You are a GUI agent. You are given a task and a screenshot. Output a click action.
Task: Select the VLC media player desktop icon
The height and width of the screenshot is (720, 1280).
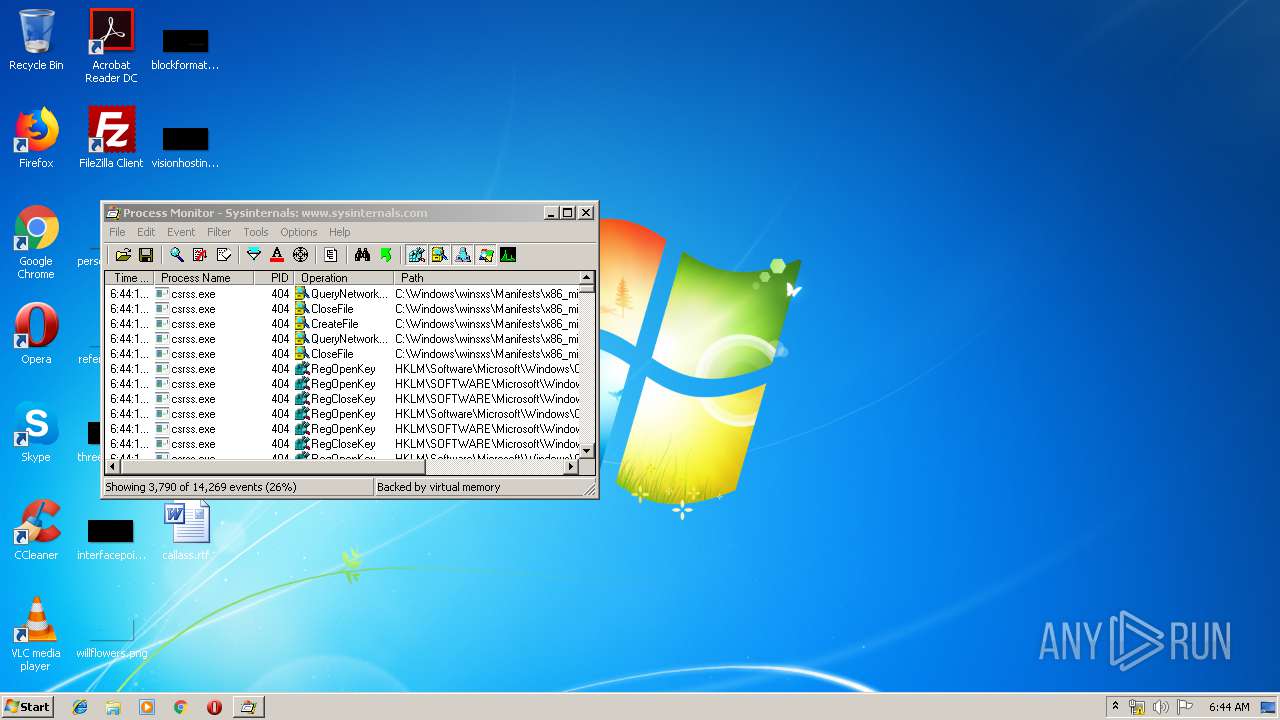36,635
